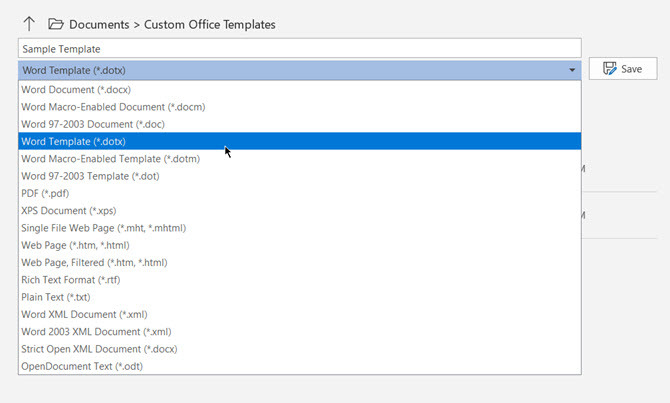This screenshot has height=403, width=670.
Task: Choose Rich Text Format (*.rtf)
Action: [x=300, y=280]
